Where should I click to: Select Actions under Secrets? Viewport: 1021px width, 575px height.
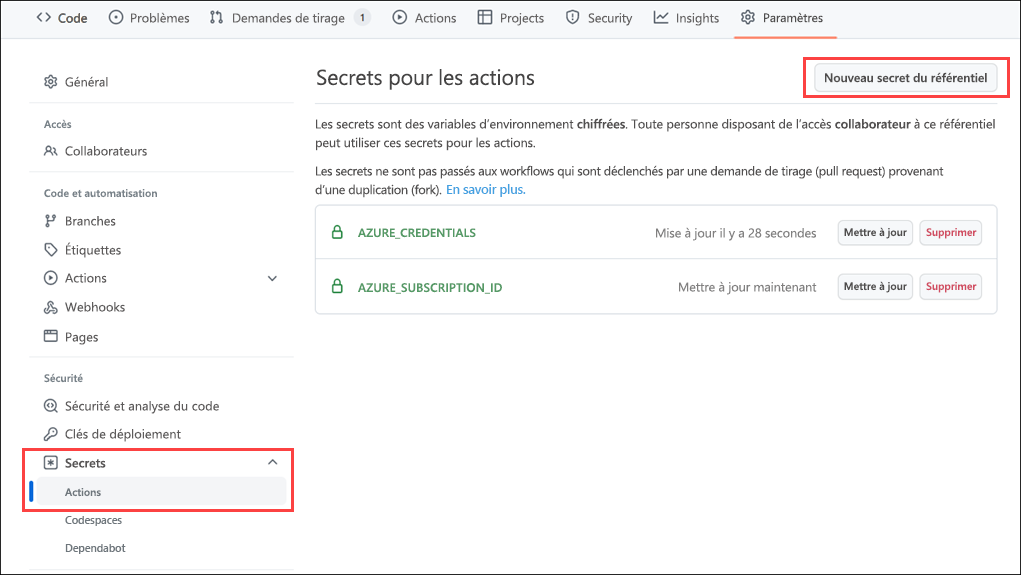click(160, 492)
